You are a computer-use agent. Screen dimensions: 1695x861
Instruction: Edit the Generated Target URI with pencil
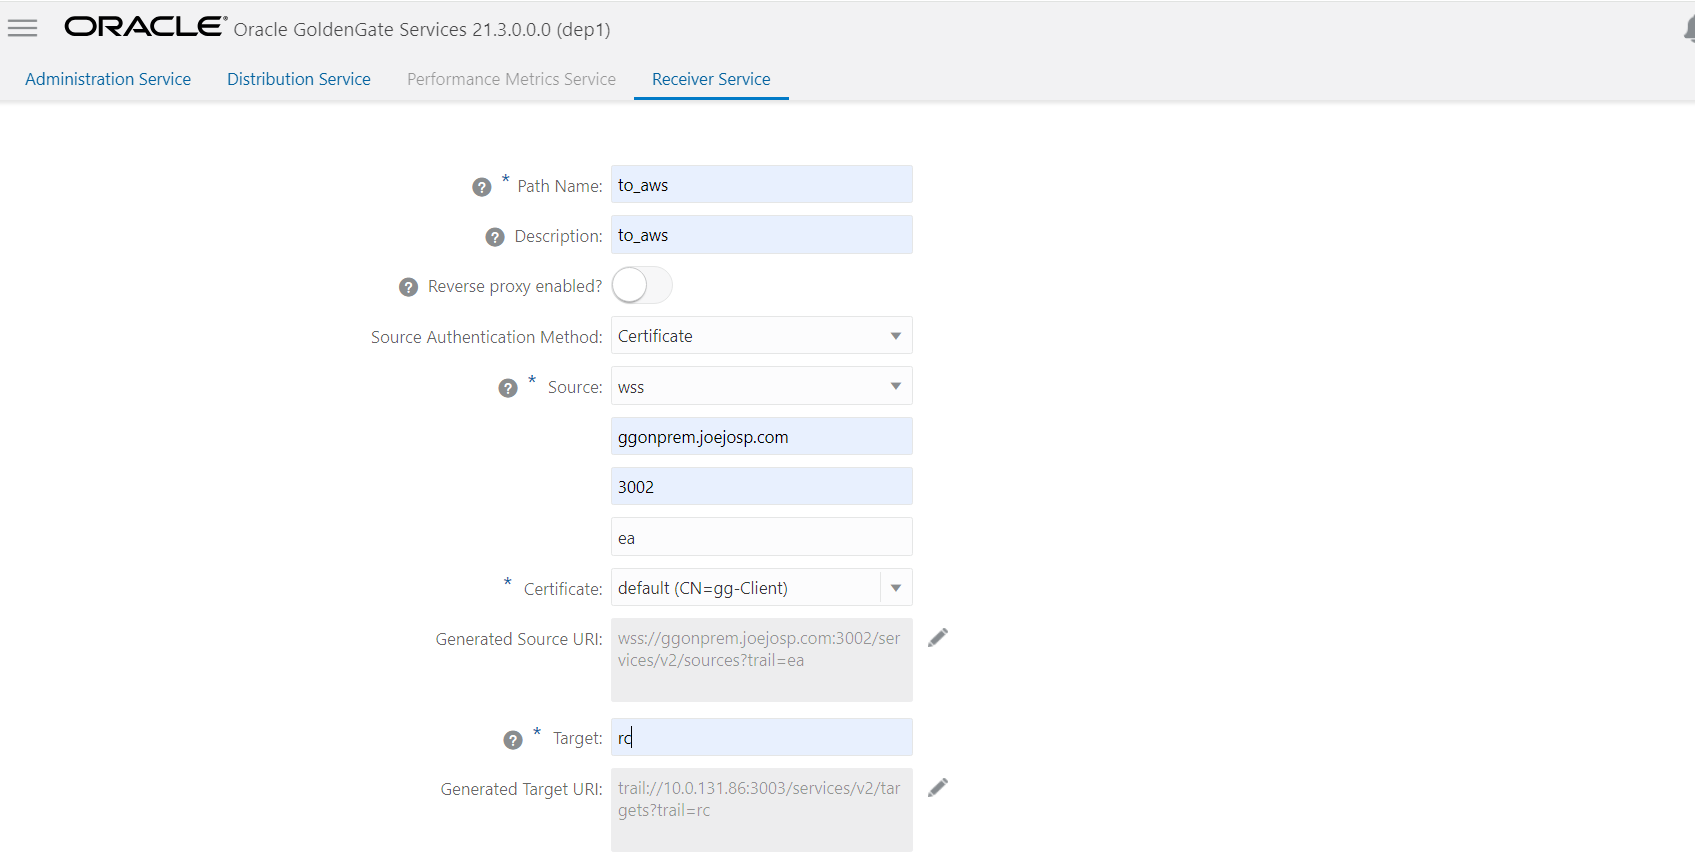[938, 788]
